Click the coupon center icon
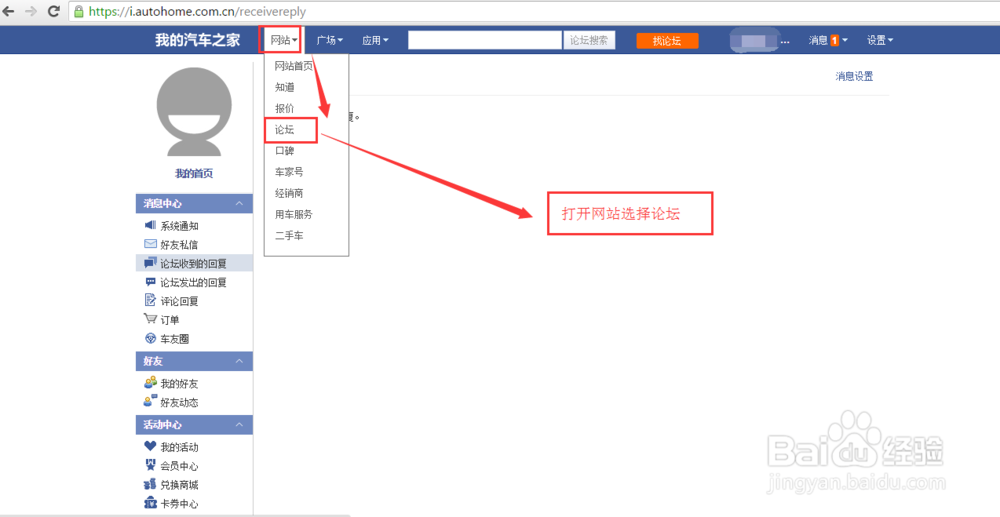1000x517 pixels. (x=151, y=503)
